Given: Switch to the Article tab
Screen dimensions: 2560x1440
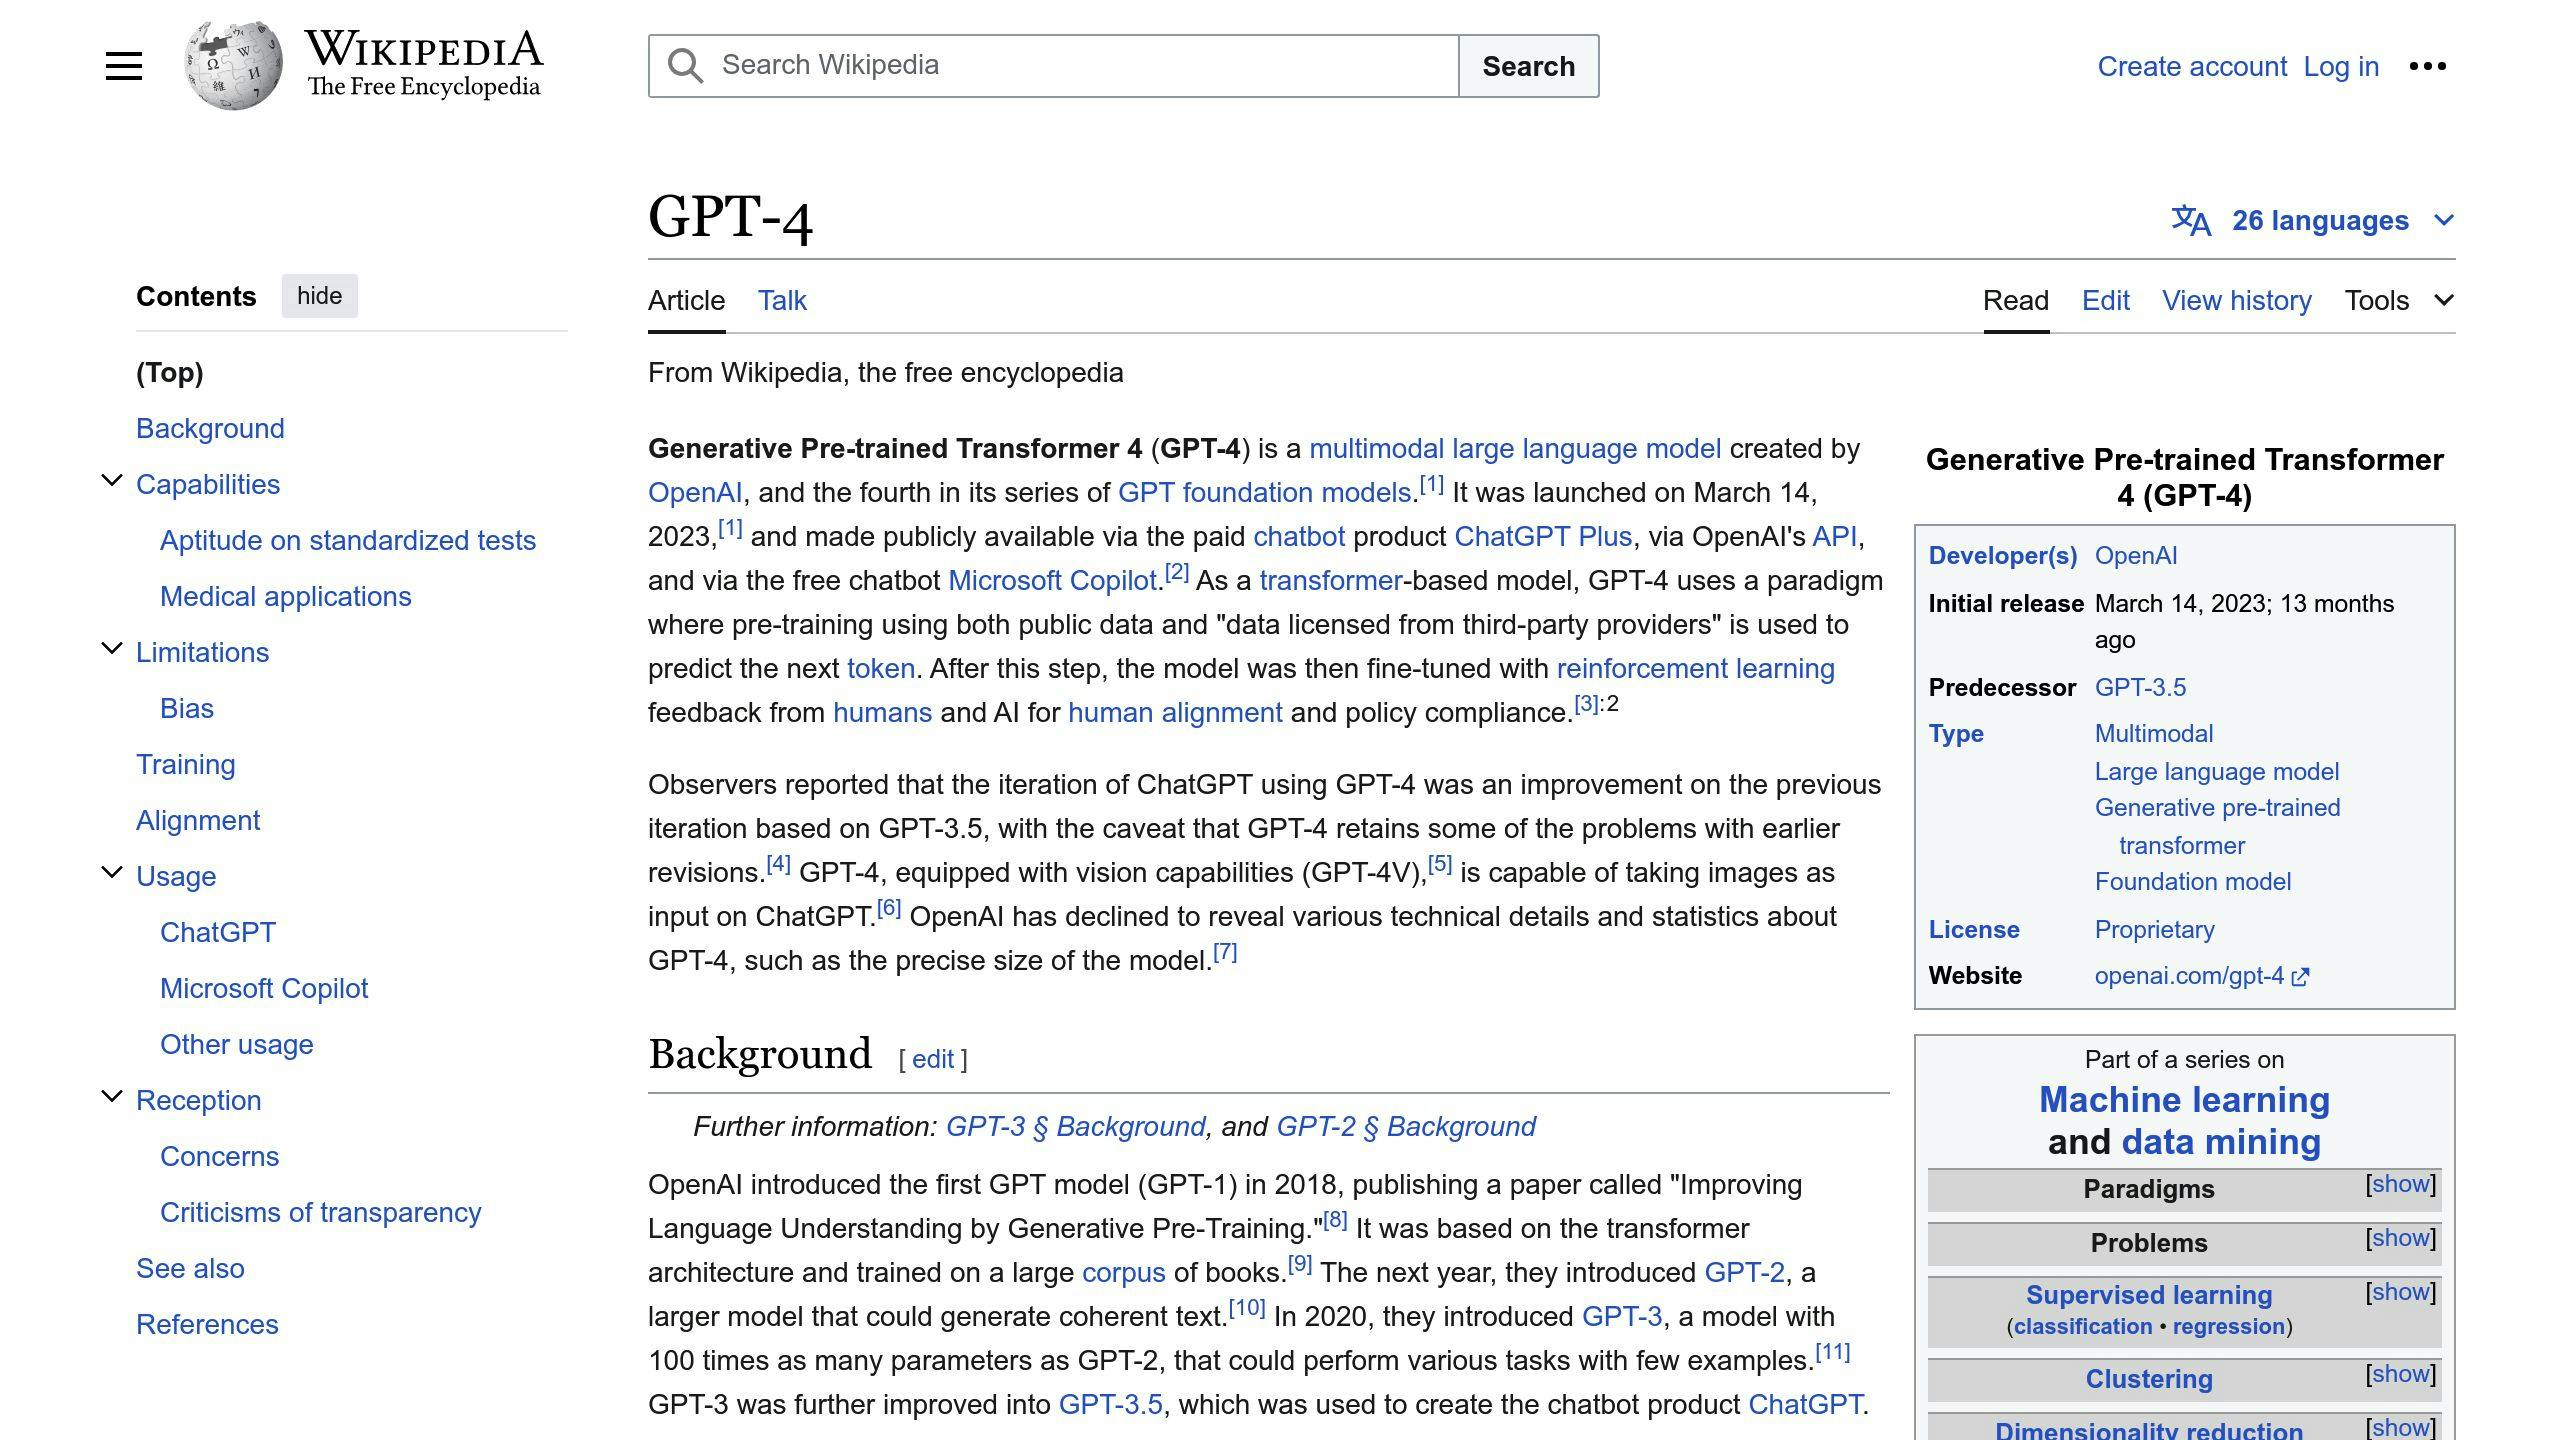Looking at the screenshot, I should pos(686,300).
